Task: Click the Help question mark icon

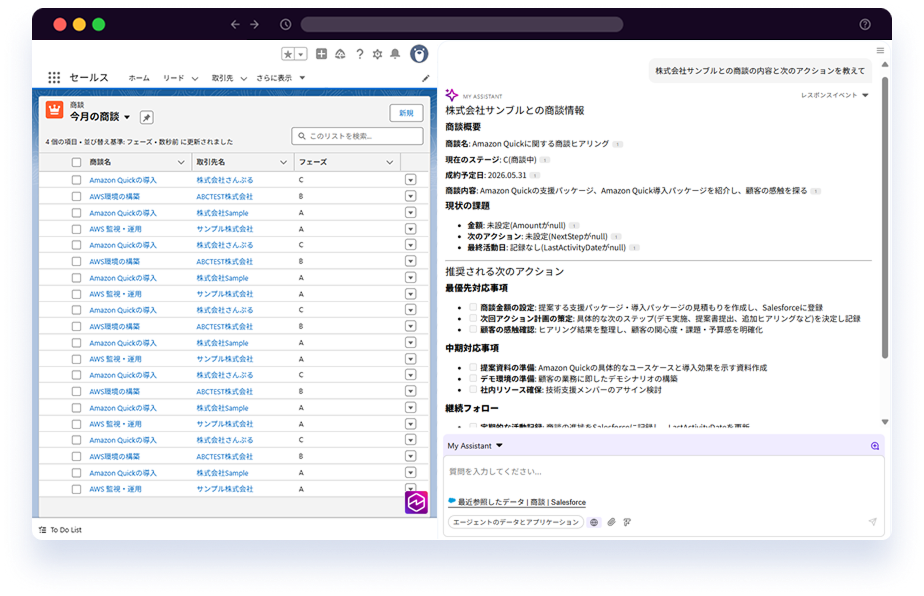Action: point(360,54)
